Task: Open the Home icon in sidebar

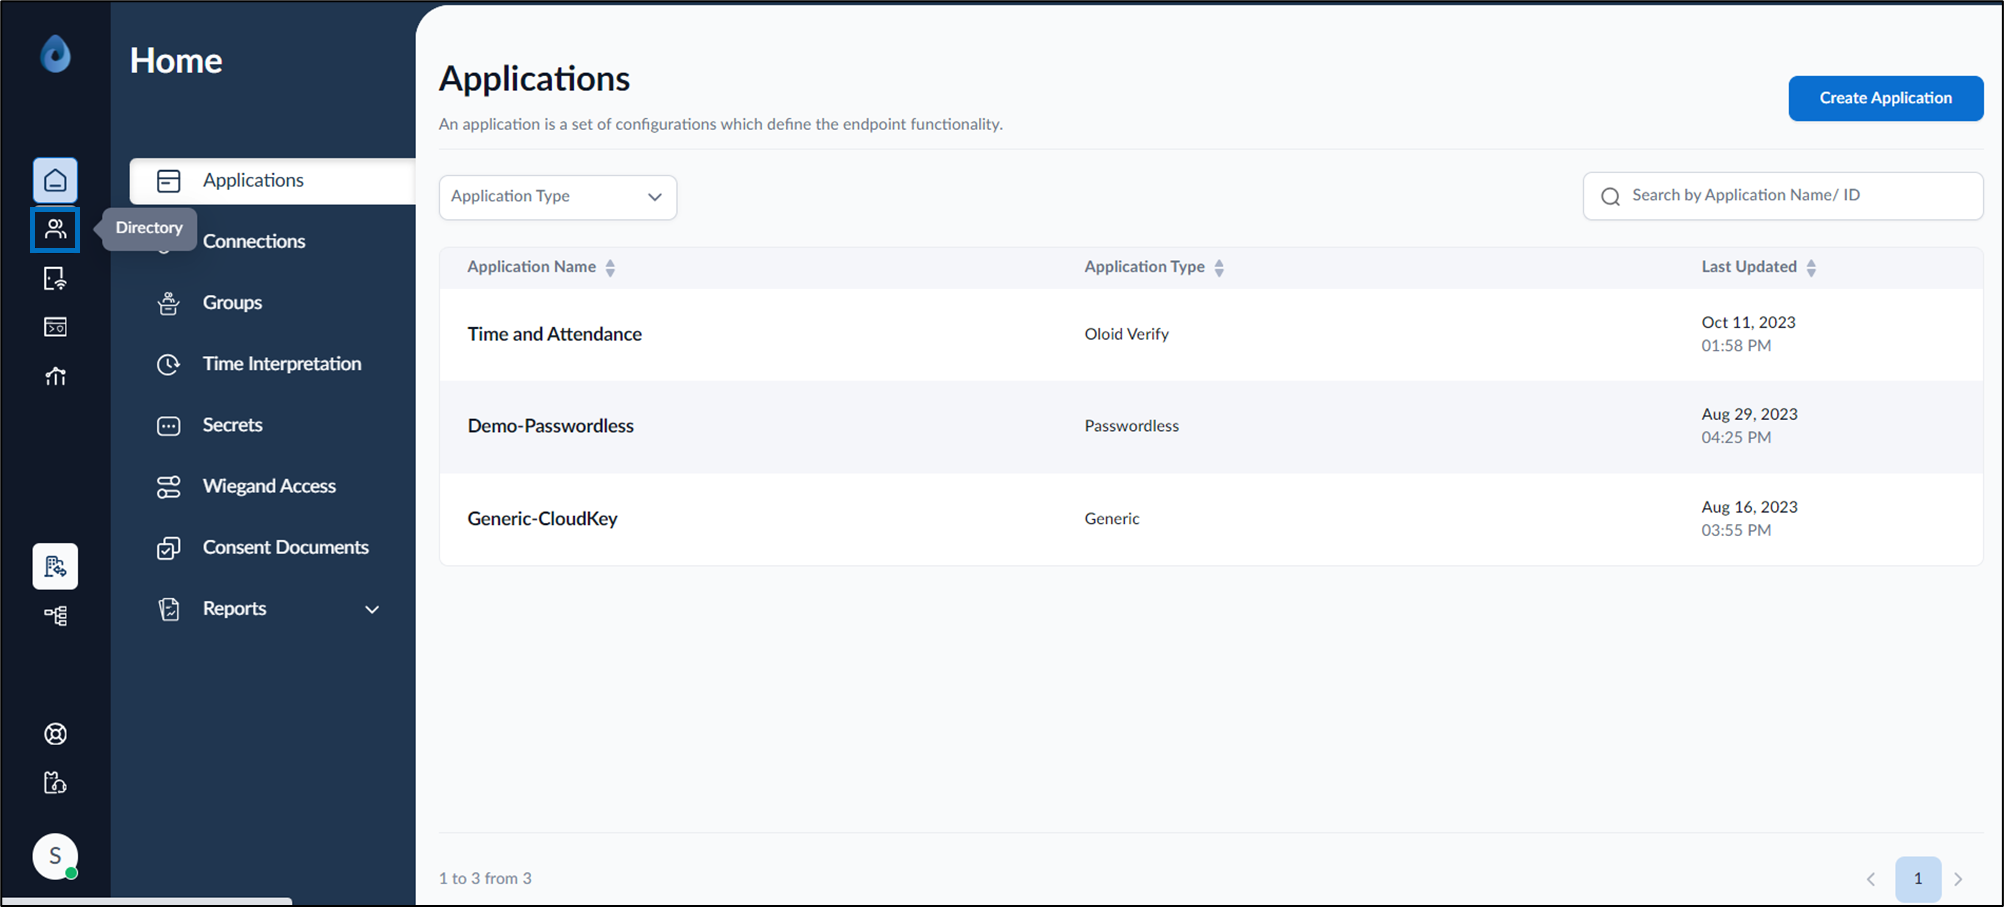Action: (55, 181)
